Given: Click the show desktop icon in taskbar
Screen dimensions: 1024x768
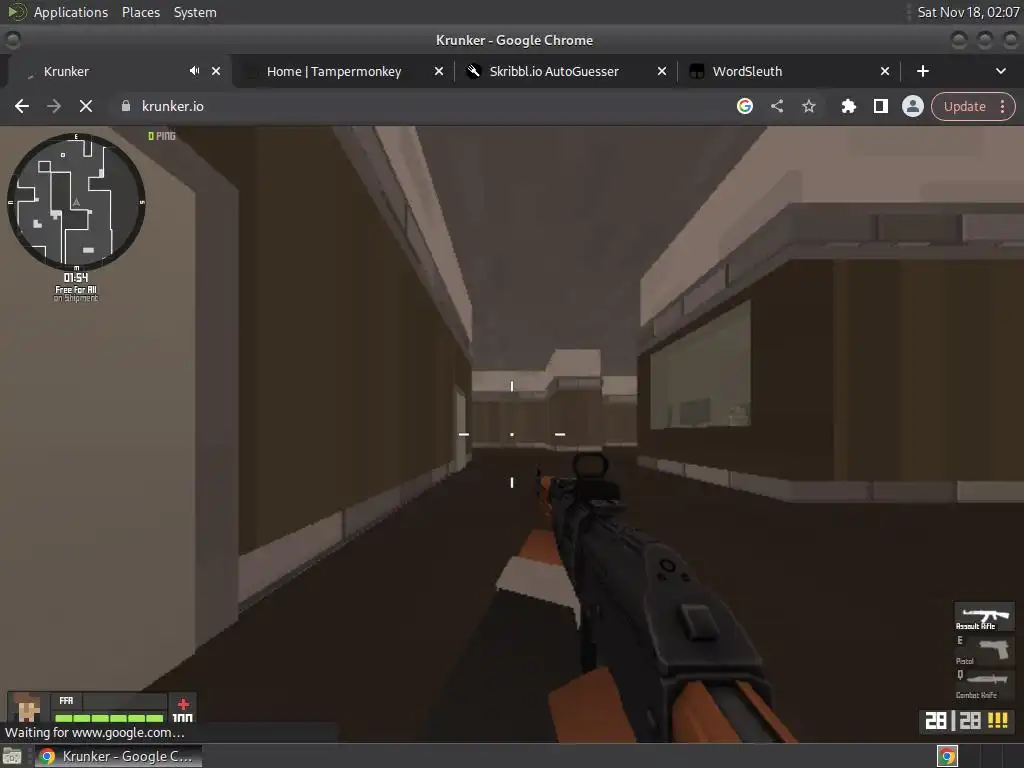Looking at the screenshot, I should (12, 756).
